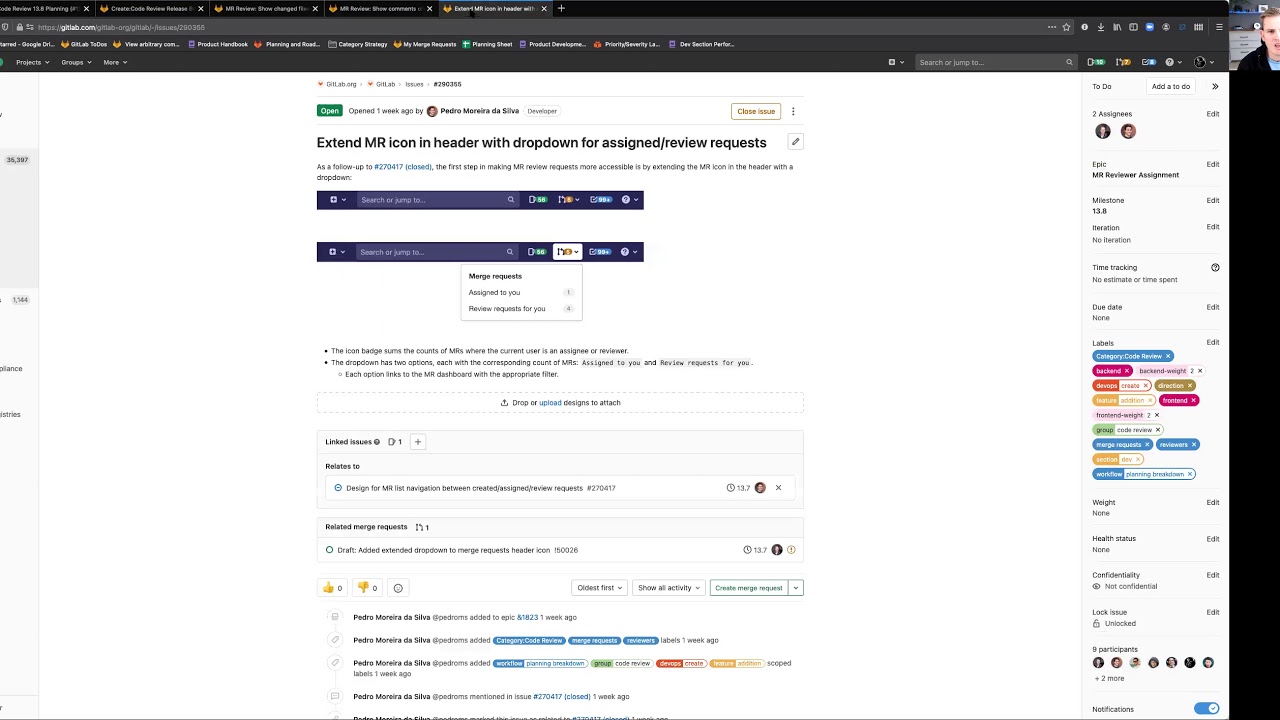
Task: Open the add reaction emoji picker
Action: [398, 588]
